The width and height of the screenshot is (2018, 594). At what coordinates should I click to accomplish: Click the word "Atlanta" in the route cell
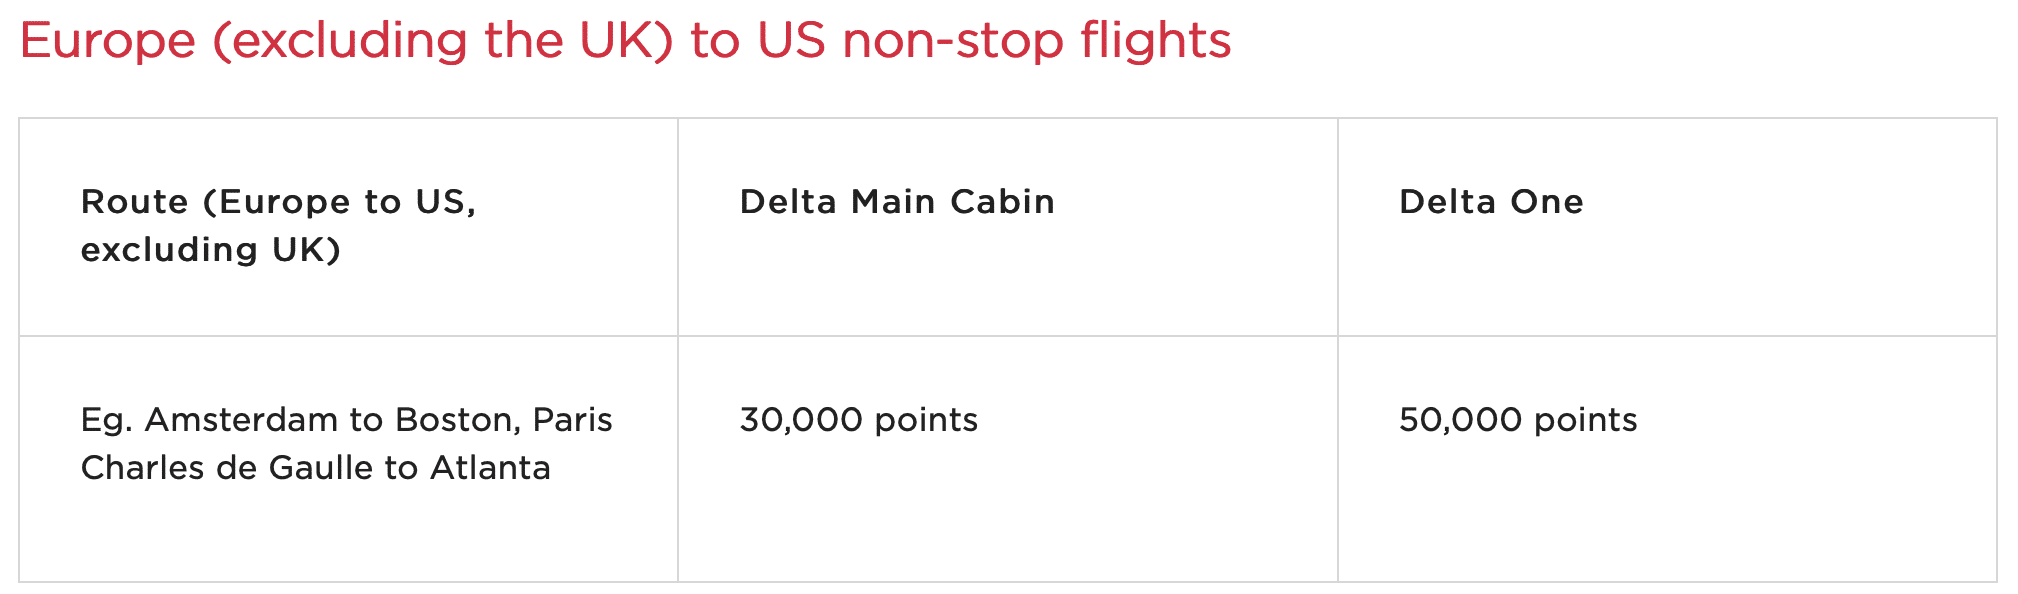point(490,468)
